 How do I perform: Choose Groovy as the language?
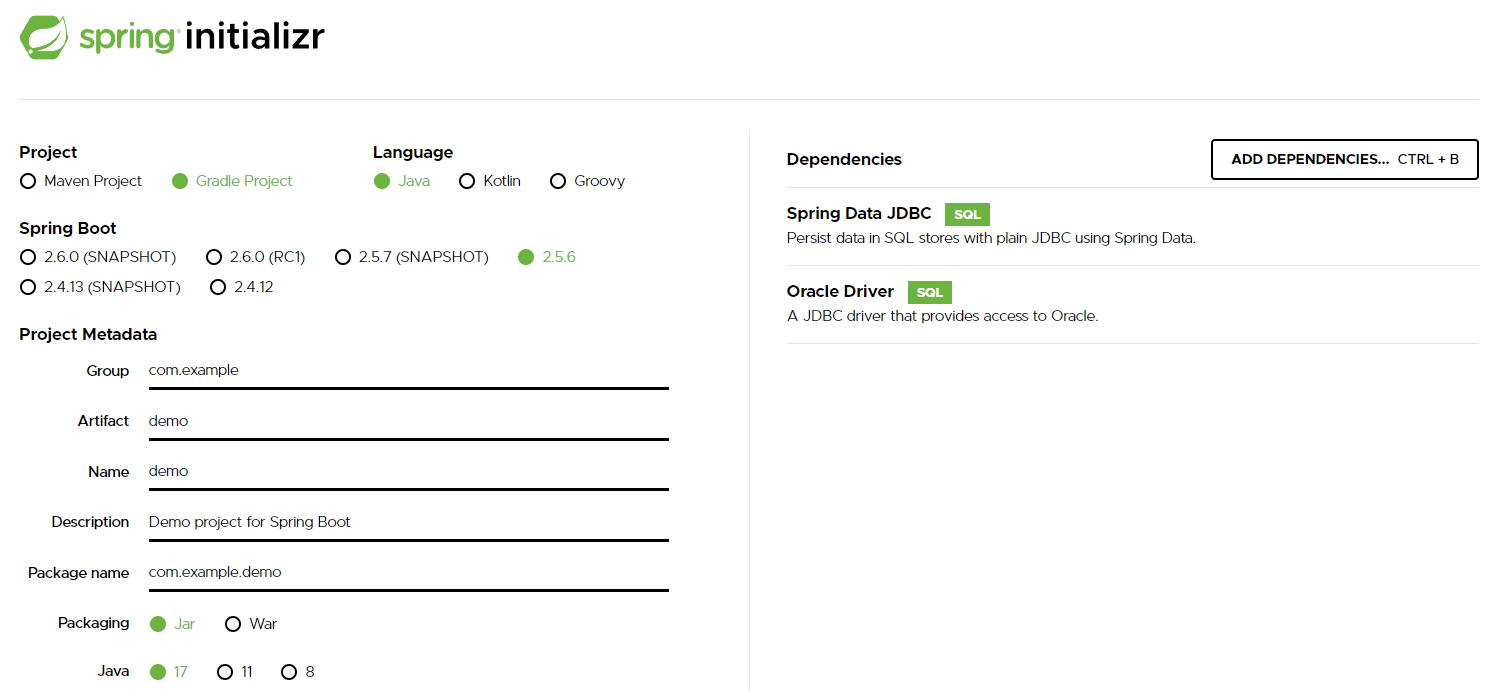click(x=587, y=181)
